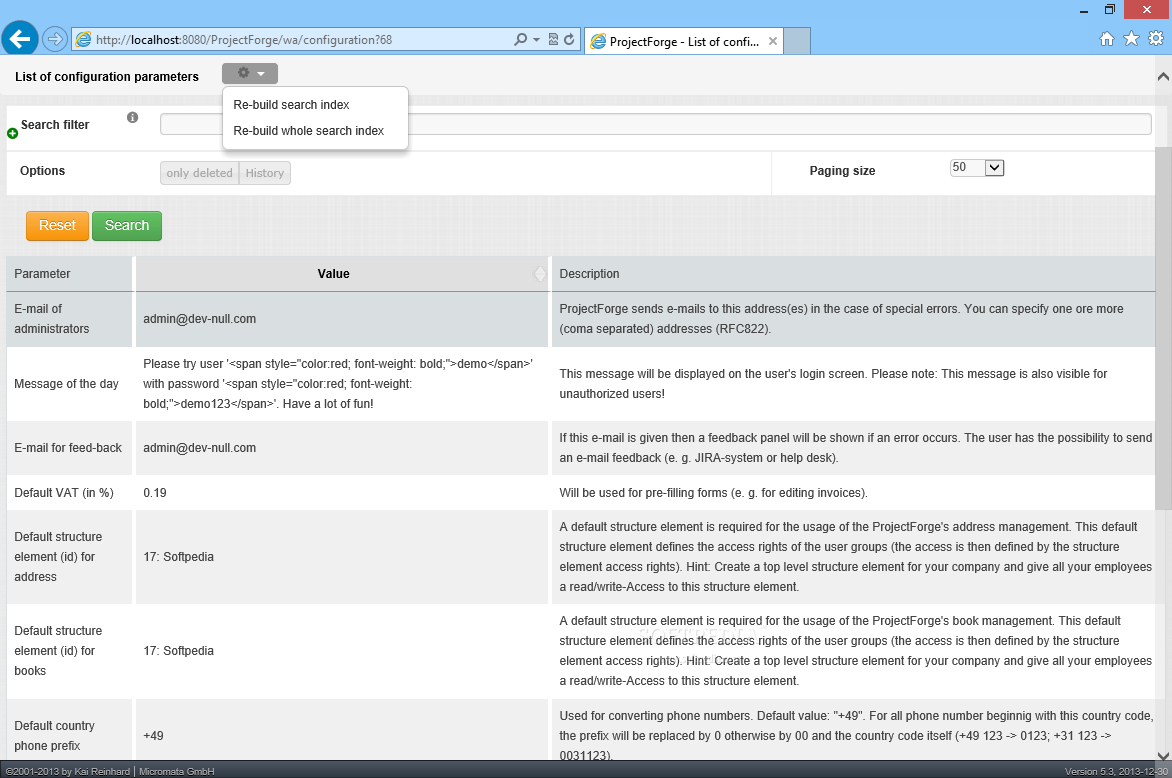Click the browser forward arrow button
This screenshot has width=1172, height=778.
[x=55, y=39]
